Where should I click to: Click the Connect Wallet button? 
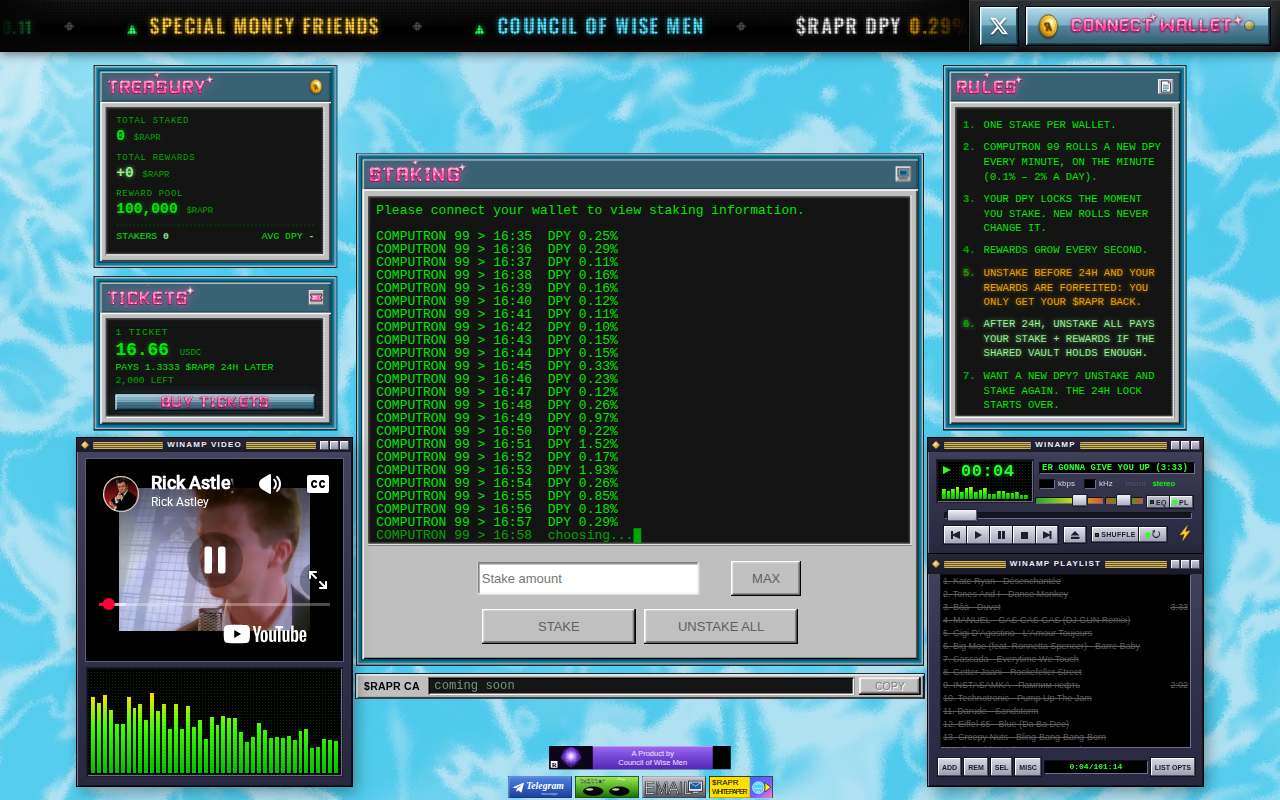click(x=1147, y=26)
